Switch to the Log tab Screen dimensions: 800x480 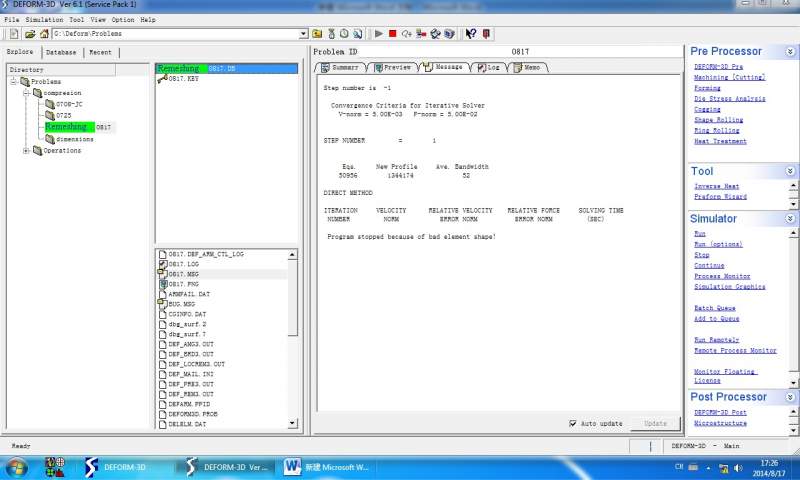[x=489, y=67]
